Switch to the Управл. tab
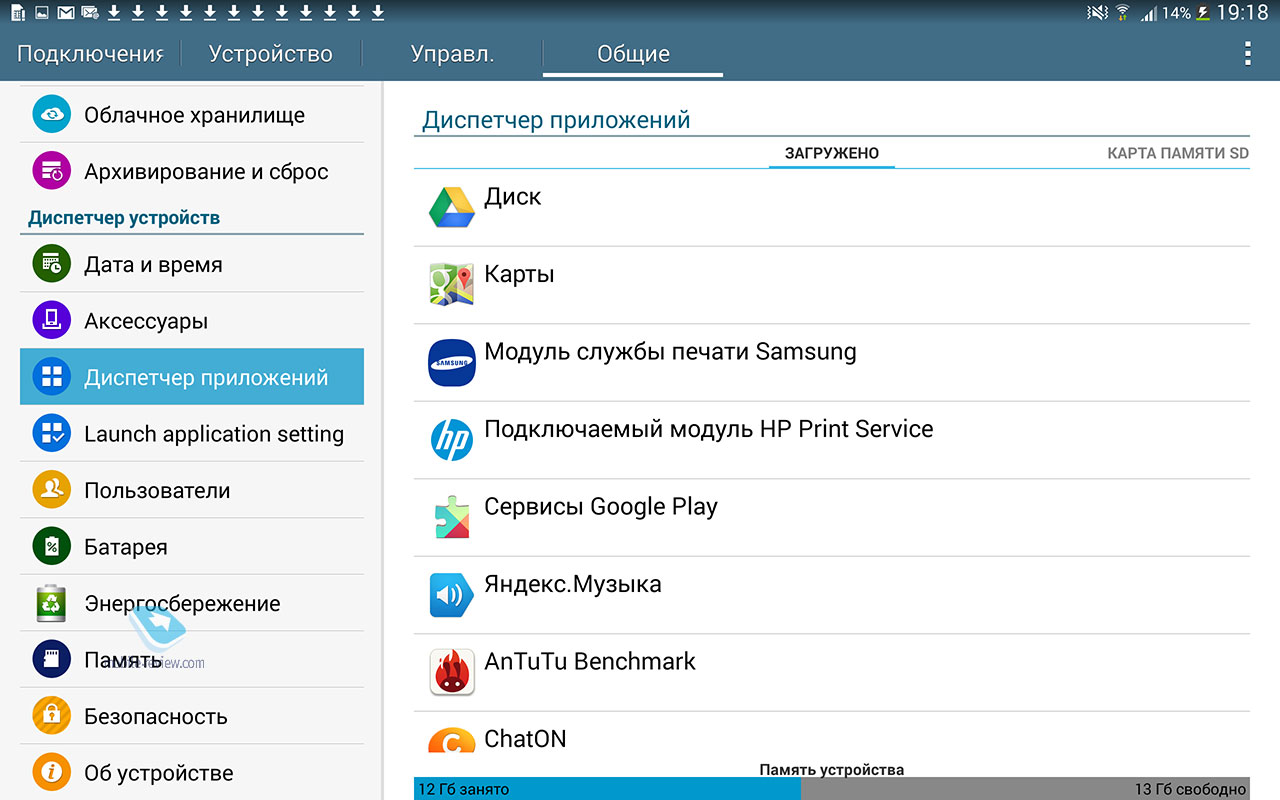 (x=452, y=54)
